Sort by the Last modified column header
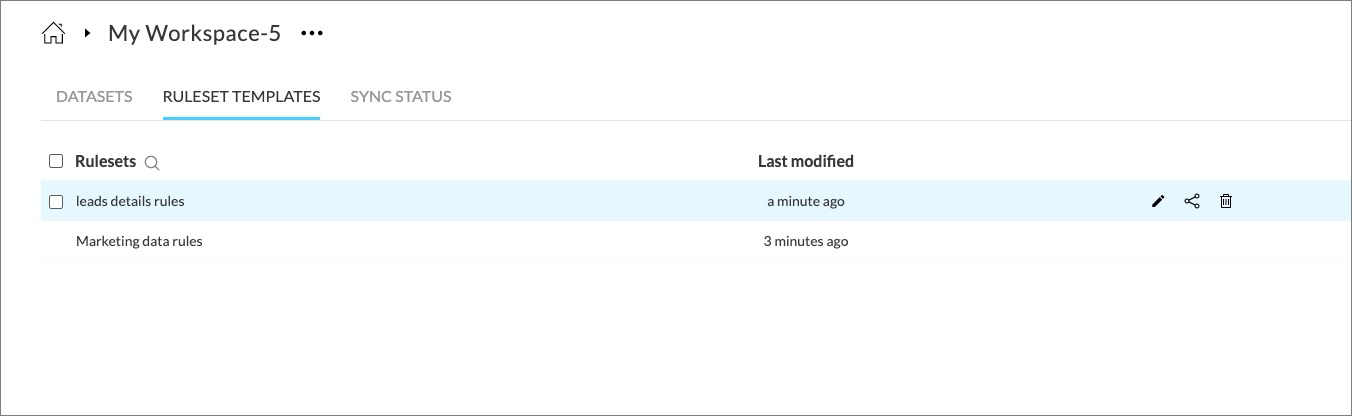1352x416 pixels. 805,161
